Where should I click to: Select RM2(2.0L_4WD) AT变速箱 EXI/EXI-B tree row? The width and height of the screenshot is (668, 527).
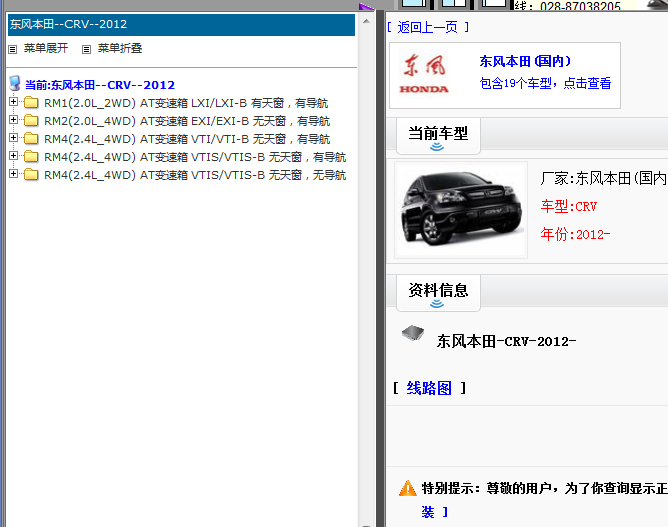point(187,121)
